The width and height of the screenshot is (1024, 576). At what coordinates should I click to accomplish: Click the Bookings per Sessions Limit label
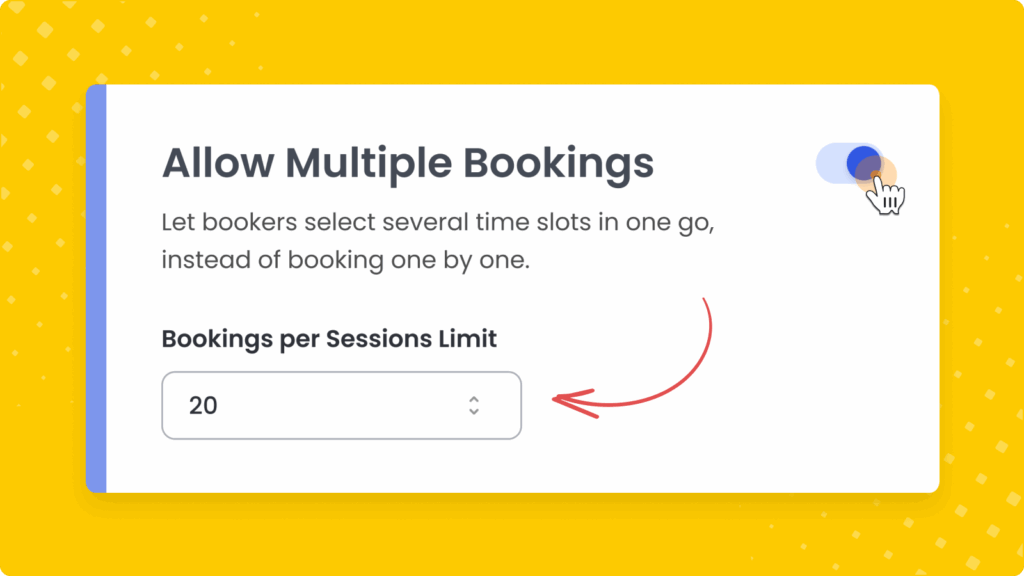click(329, 338)
